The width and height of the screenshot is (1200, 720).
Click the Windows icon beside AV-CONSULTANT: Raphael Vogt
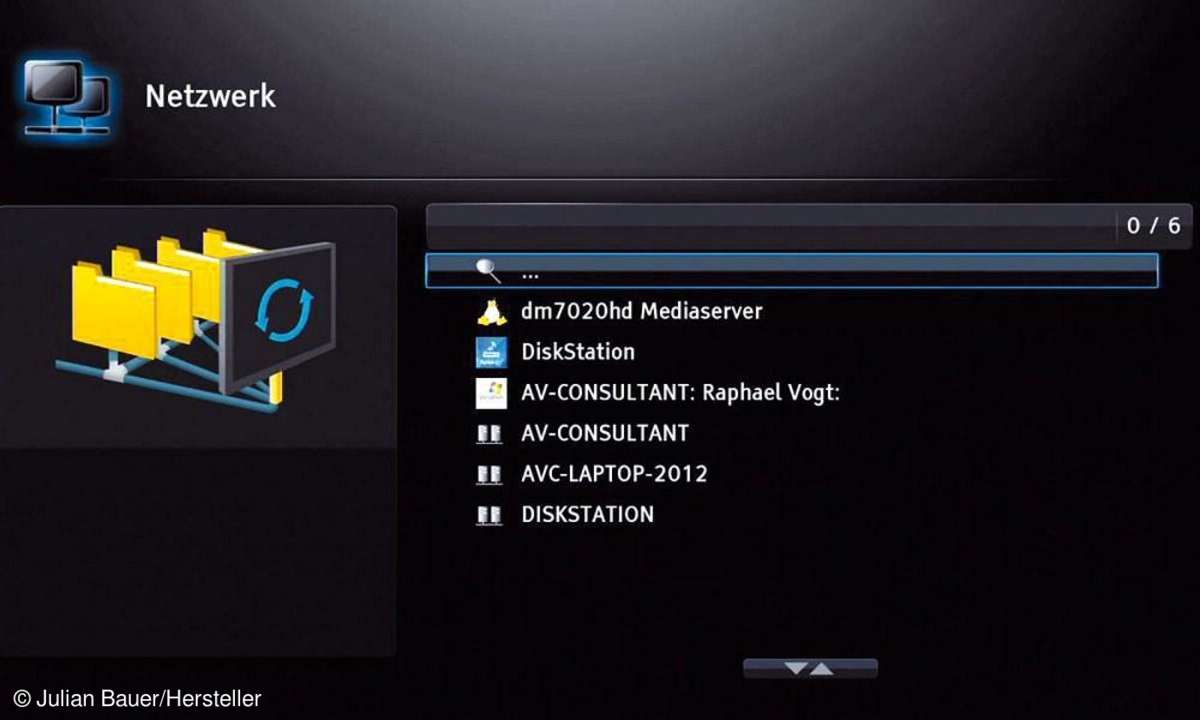coord(490,393)
